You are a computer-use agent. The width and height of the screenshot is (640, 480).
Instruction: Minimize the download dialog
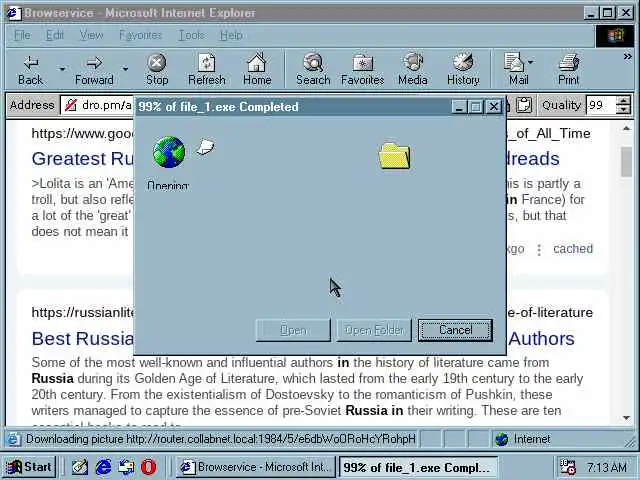click(x=459, y=107)
